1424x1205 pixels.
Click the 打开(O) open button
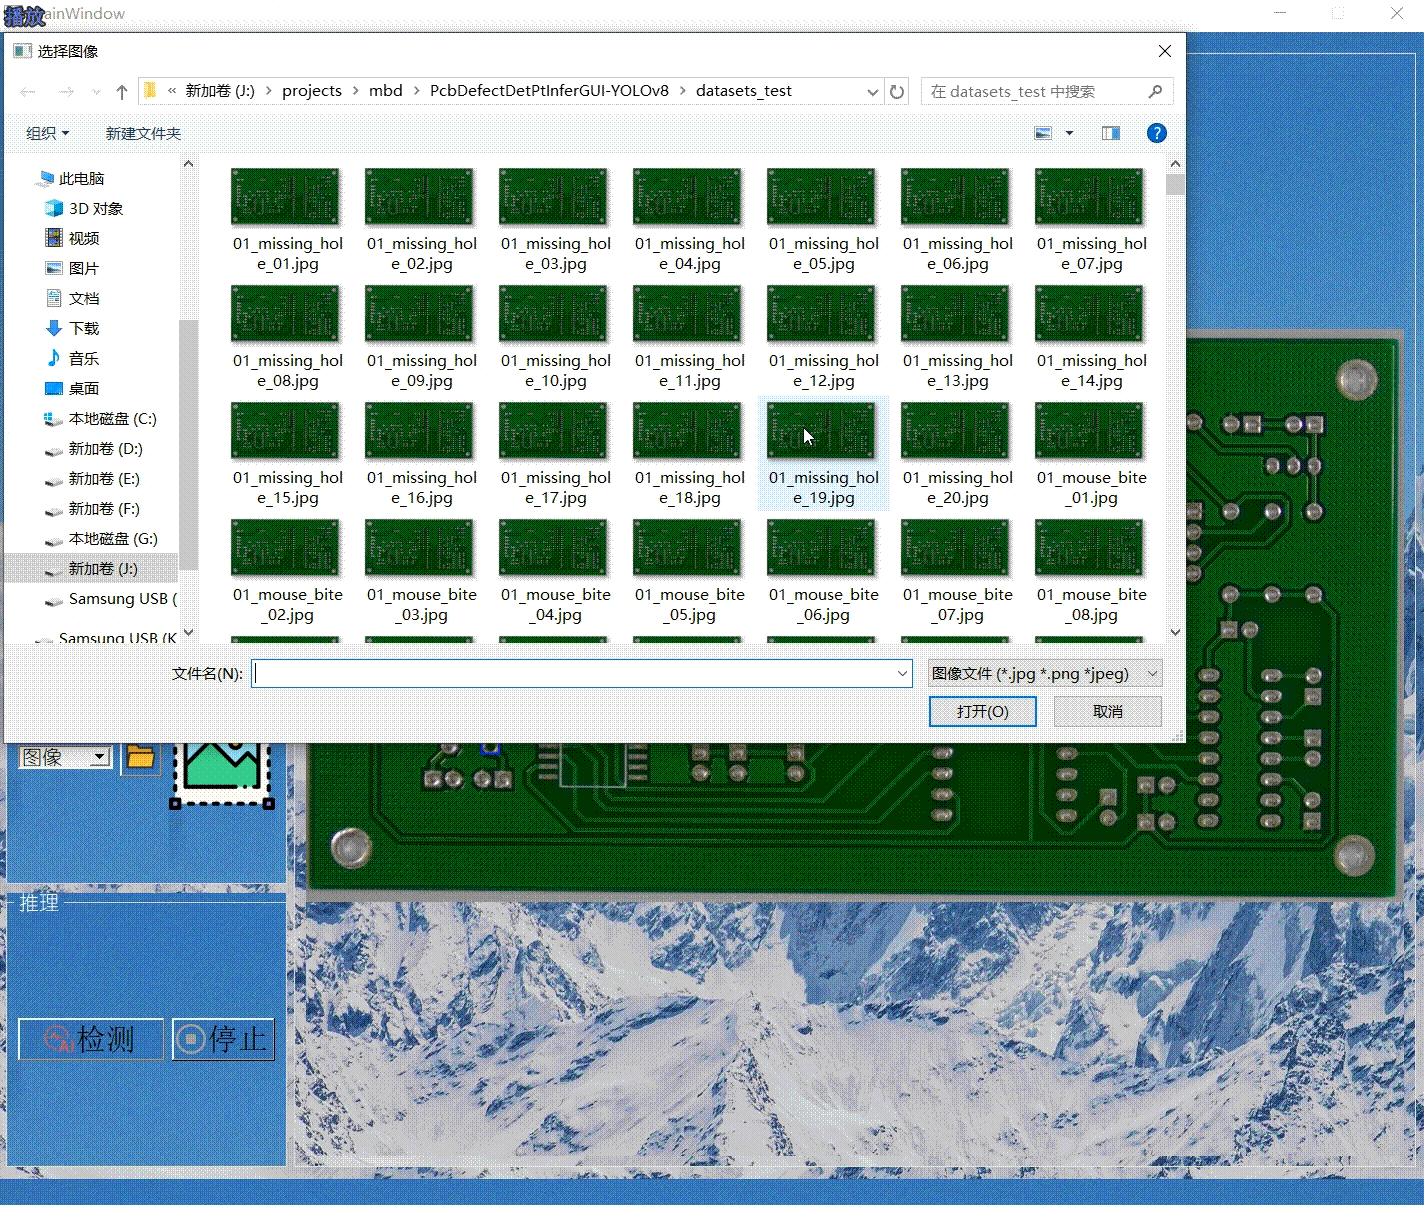982,711
